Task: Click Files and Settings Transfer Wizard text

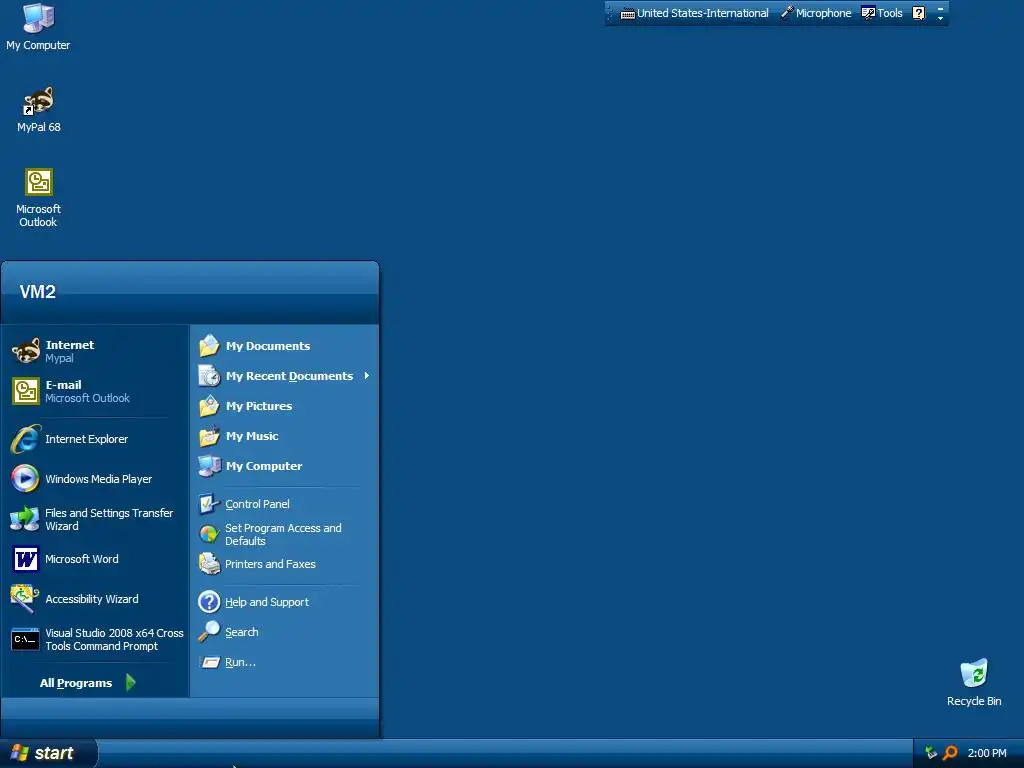Action: point(109,519)
